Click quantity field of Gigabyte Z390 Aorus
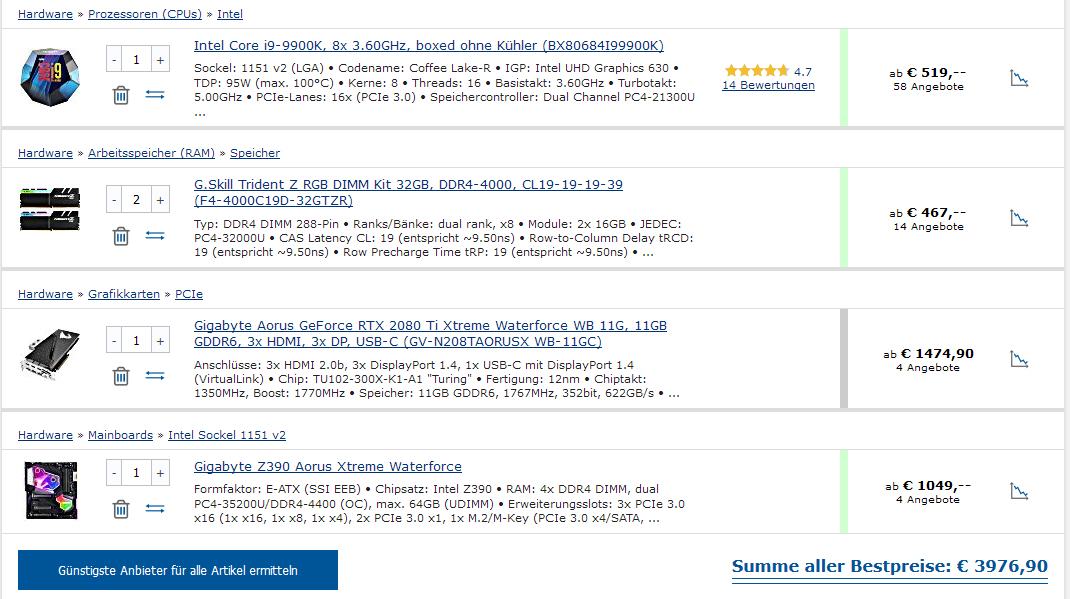1070x599 pixels. (136, 473)
